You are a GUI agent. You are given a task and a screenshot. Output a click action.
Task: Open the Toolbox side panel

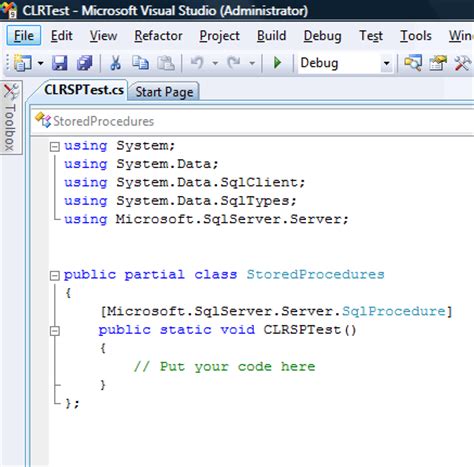point(11,118)
